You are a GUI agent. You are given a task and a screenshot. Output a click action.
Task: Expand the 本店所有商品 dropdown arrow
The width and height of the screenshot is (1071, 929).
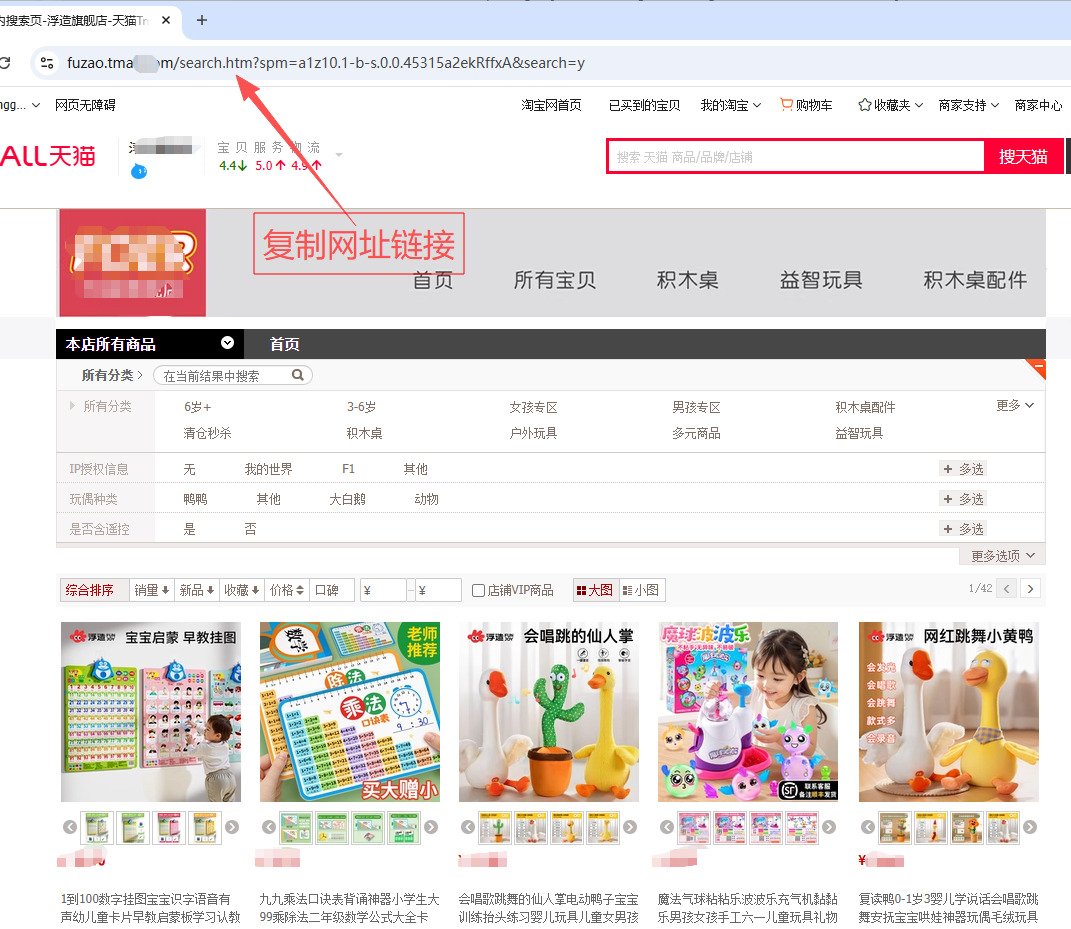click(227, 343)
